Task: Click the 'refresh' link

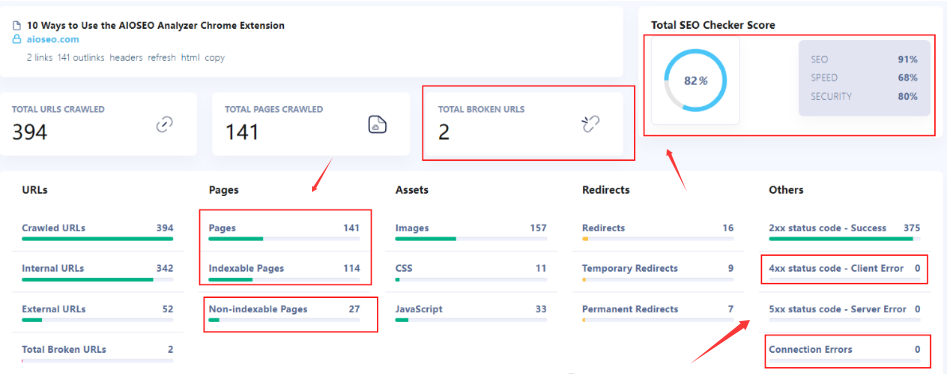Action: tap(161, 58)
